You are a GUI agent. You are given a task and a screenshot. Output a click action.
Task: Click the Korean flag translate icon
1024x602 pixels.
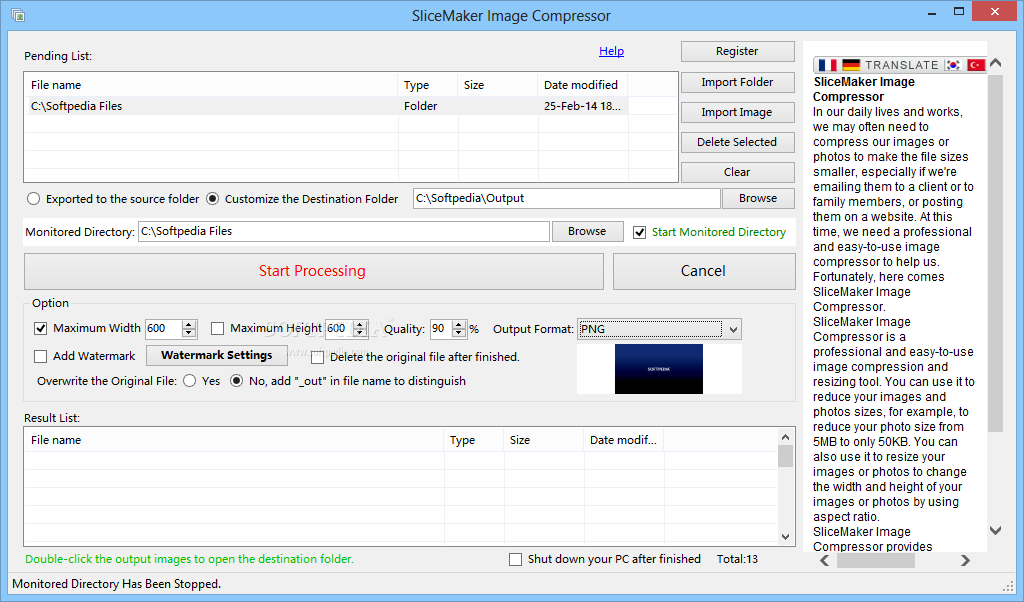click(953, 65)
